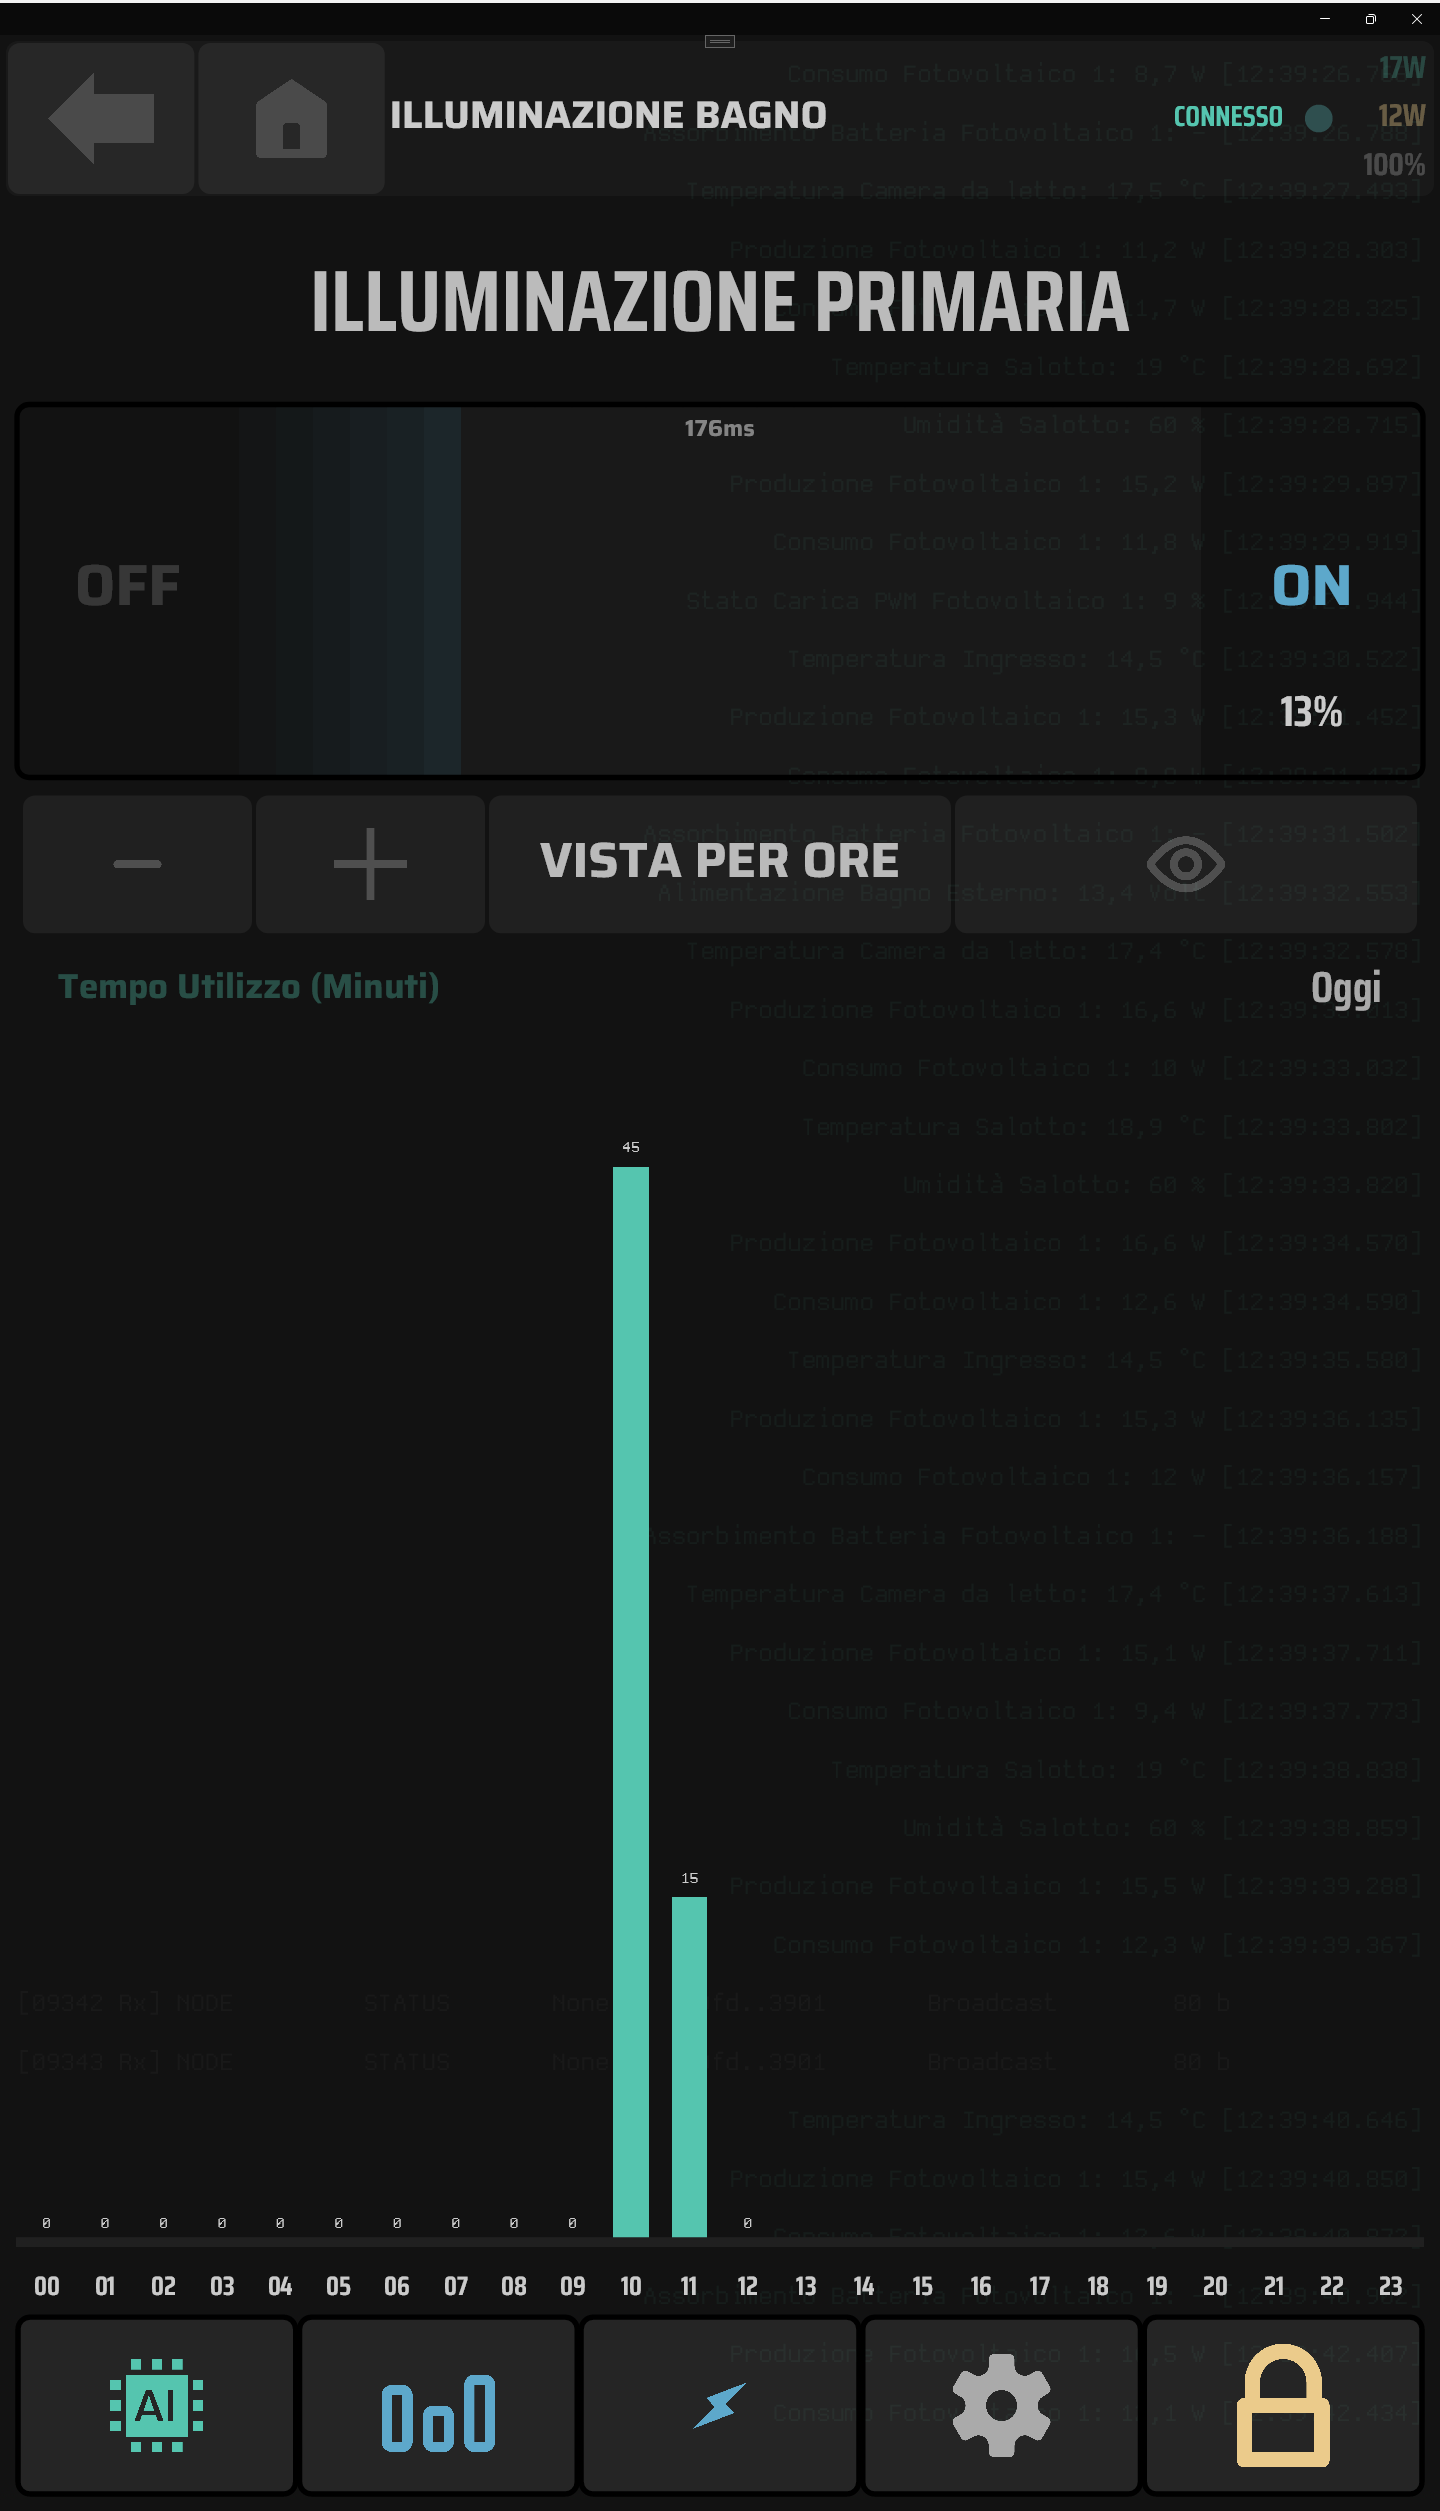Open Tempo Utilizzo (Minuti) metric selector

pyautogui.click(x=249, y=987)
